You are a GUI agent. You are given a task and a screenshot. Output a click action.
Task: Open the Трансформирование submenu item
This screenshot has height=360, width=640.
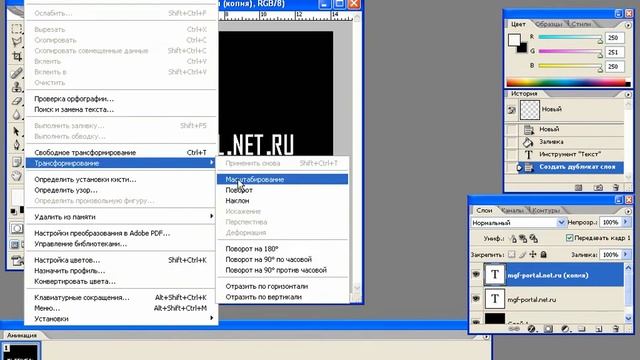click(121, 163)
